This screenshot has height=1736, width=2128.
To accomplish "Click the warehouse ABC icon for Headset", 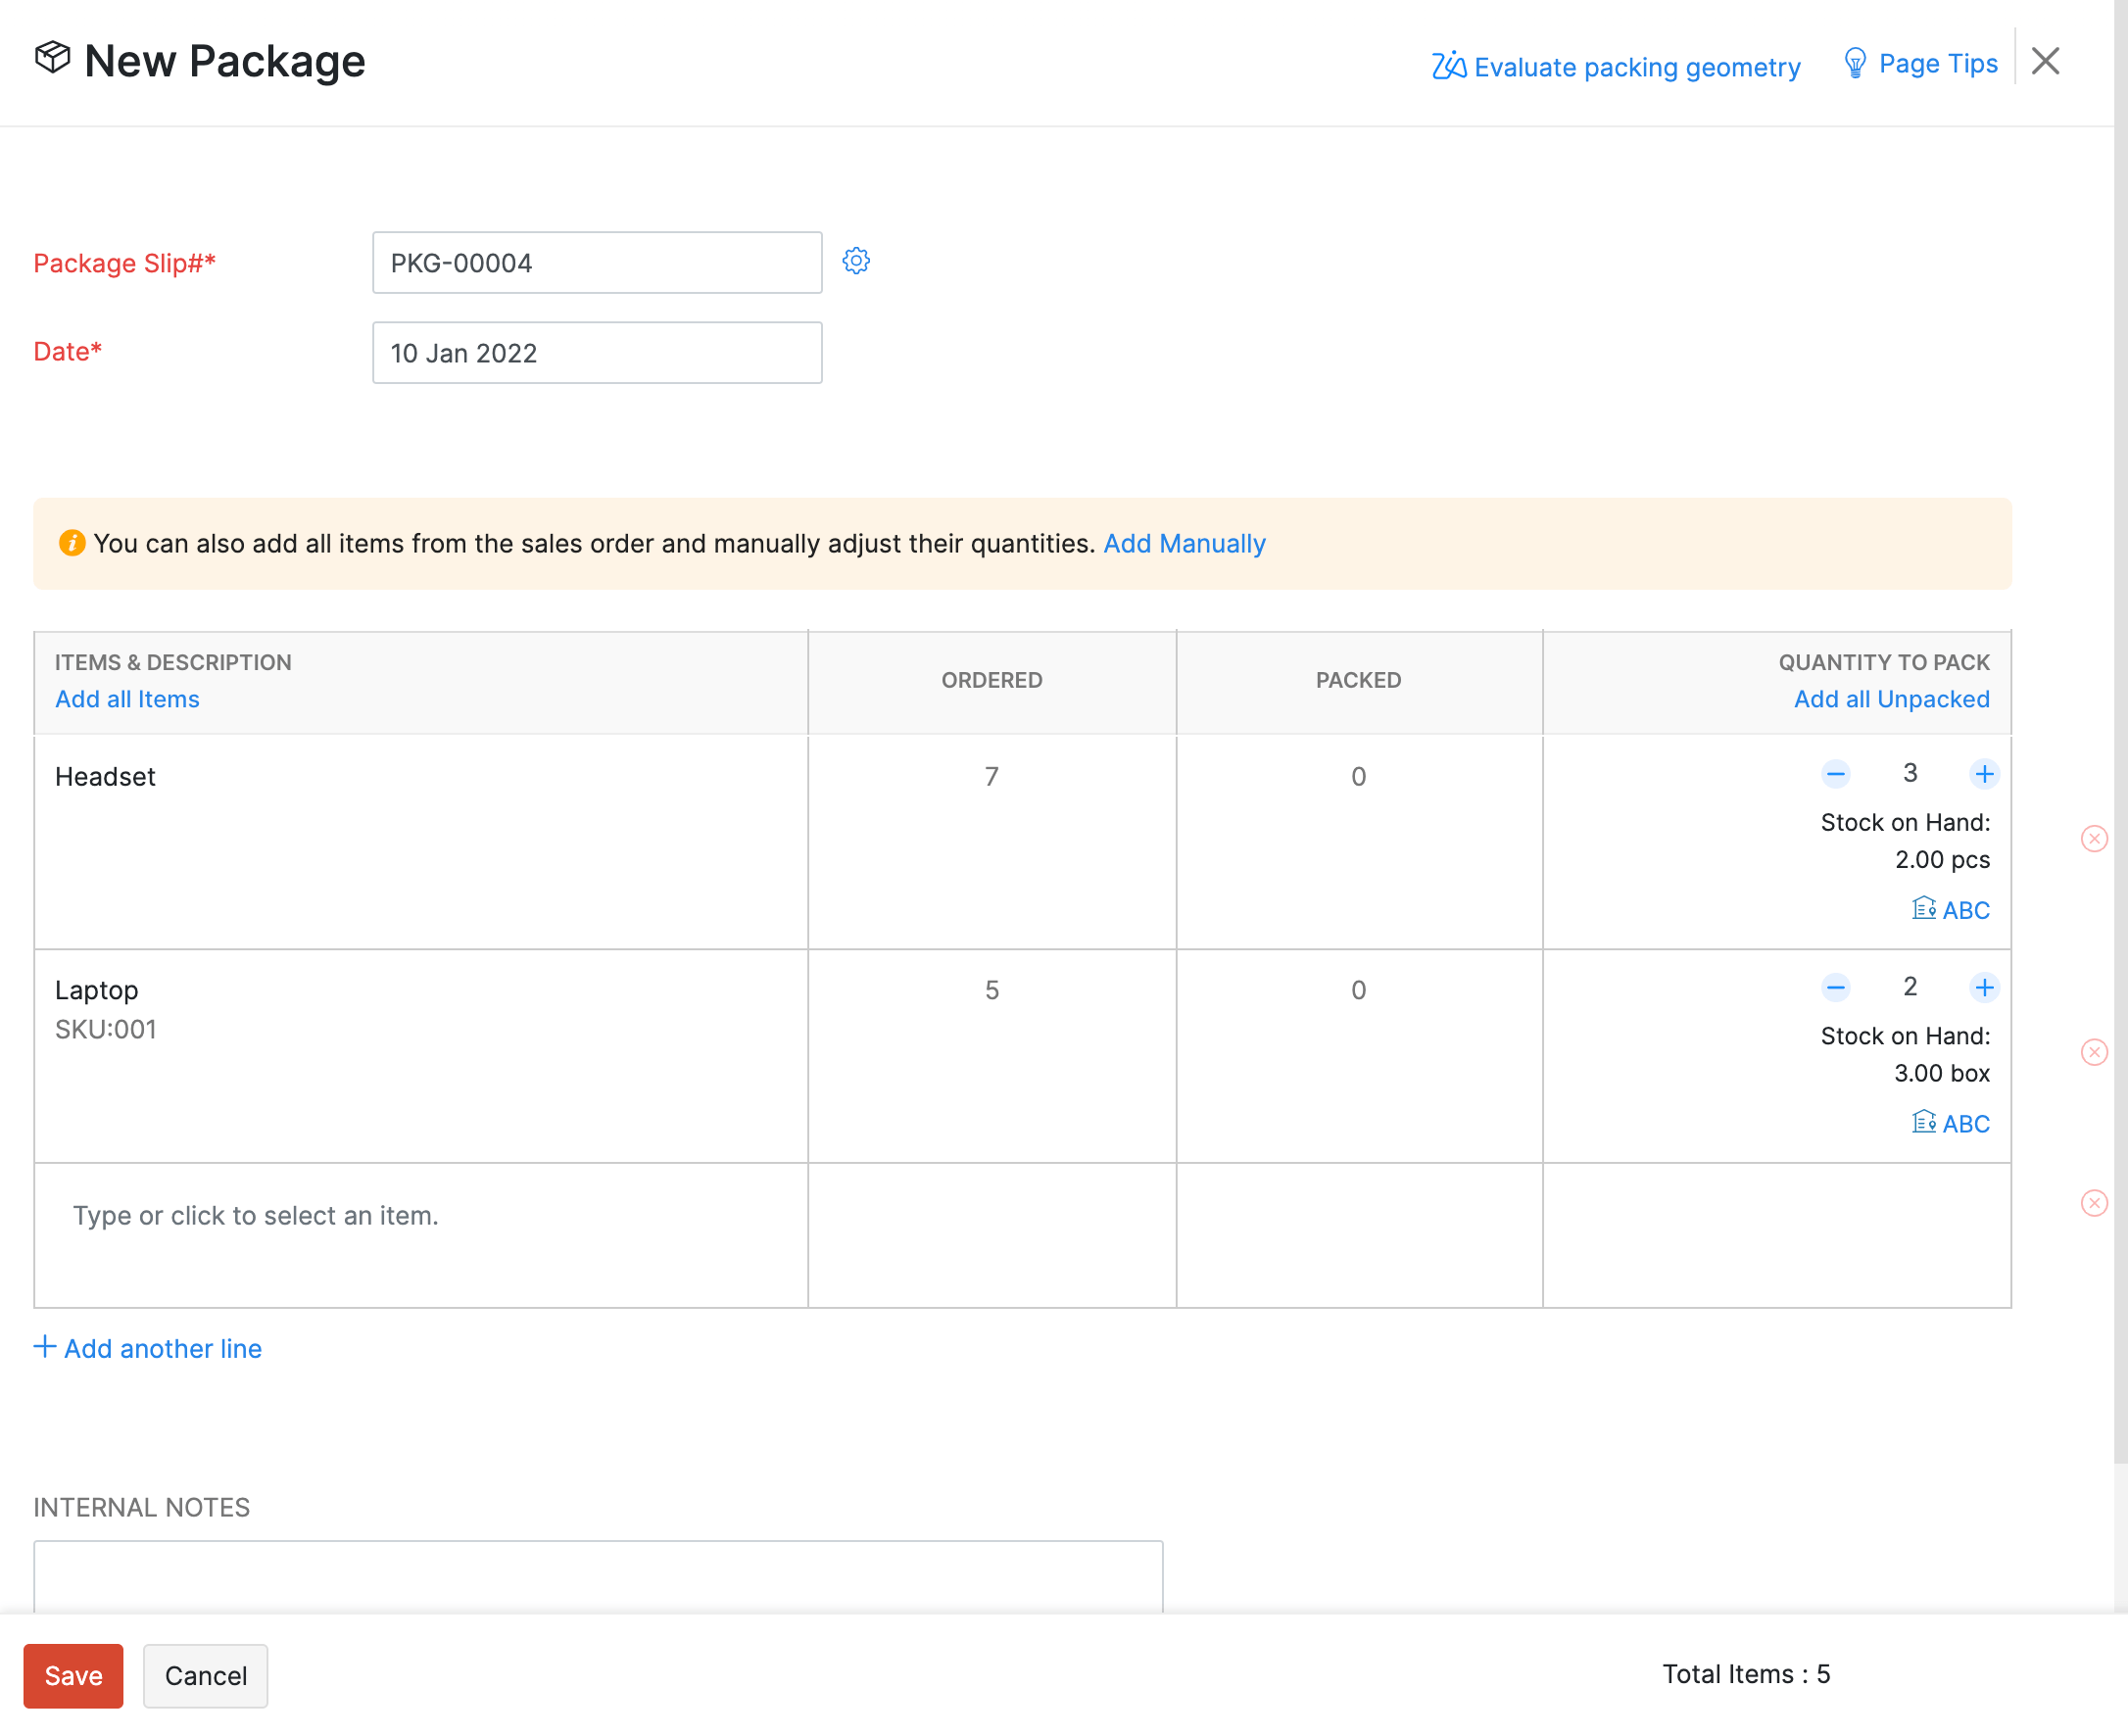I will pyautogui.click(x=1925, y=909).
